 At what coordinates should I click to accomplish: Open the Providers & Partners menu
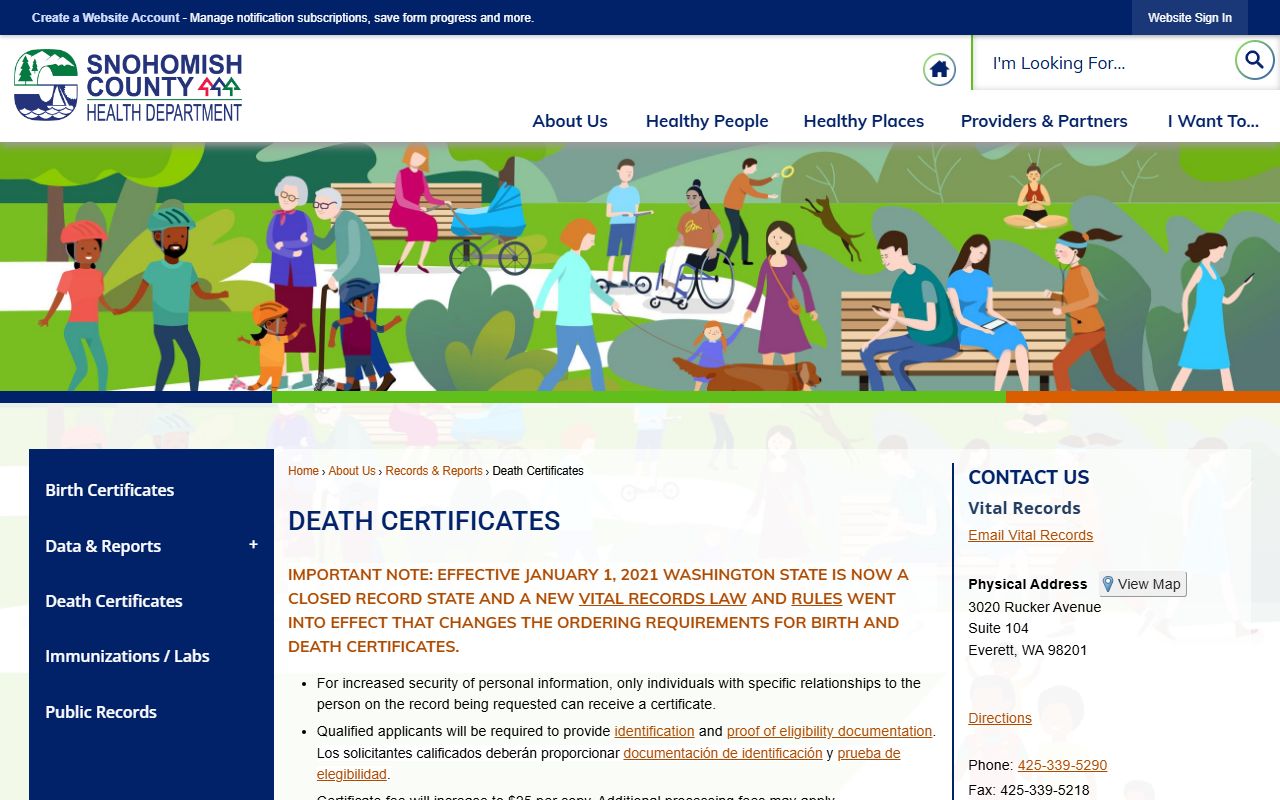[1044, 121]
